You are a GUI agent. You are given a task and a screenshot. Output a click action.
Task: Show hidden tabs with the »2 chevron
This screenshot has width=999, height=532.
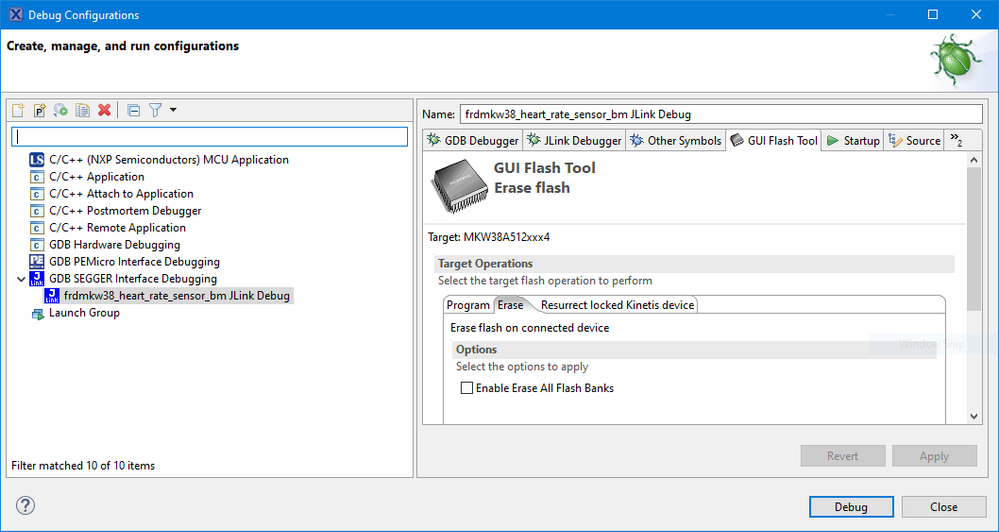tap(956, 140)
